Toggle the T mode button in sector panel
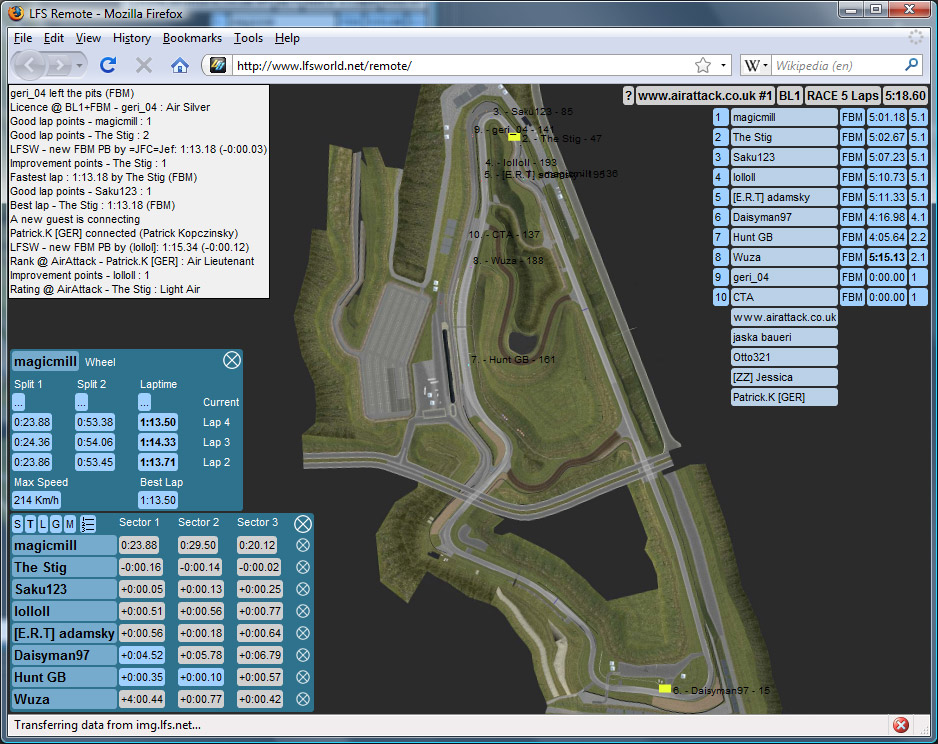Image resolution: width=938 pixels, height=744 pixels. (30, 525)
